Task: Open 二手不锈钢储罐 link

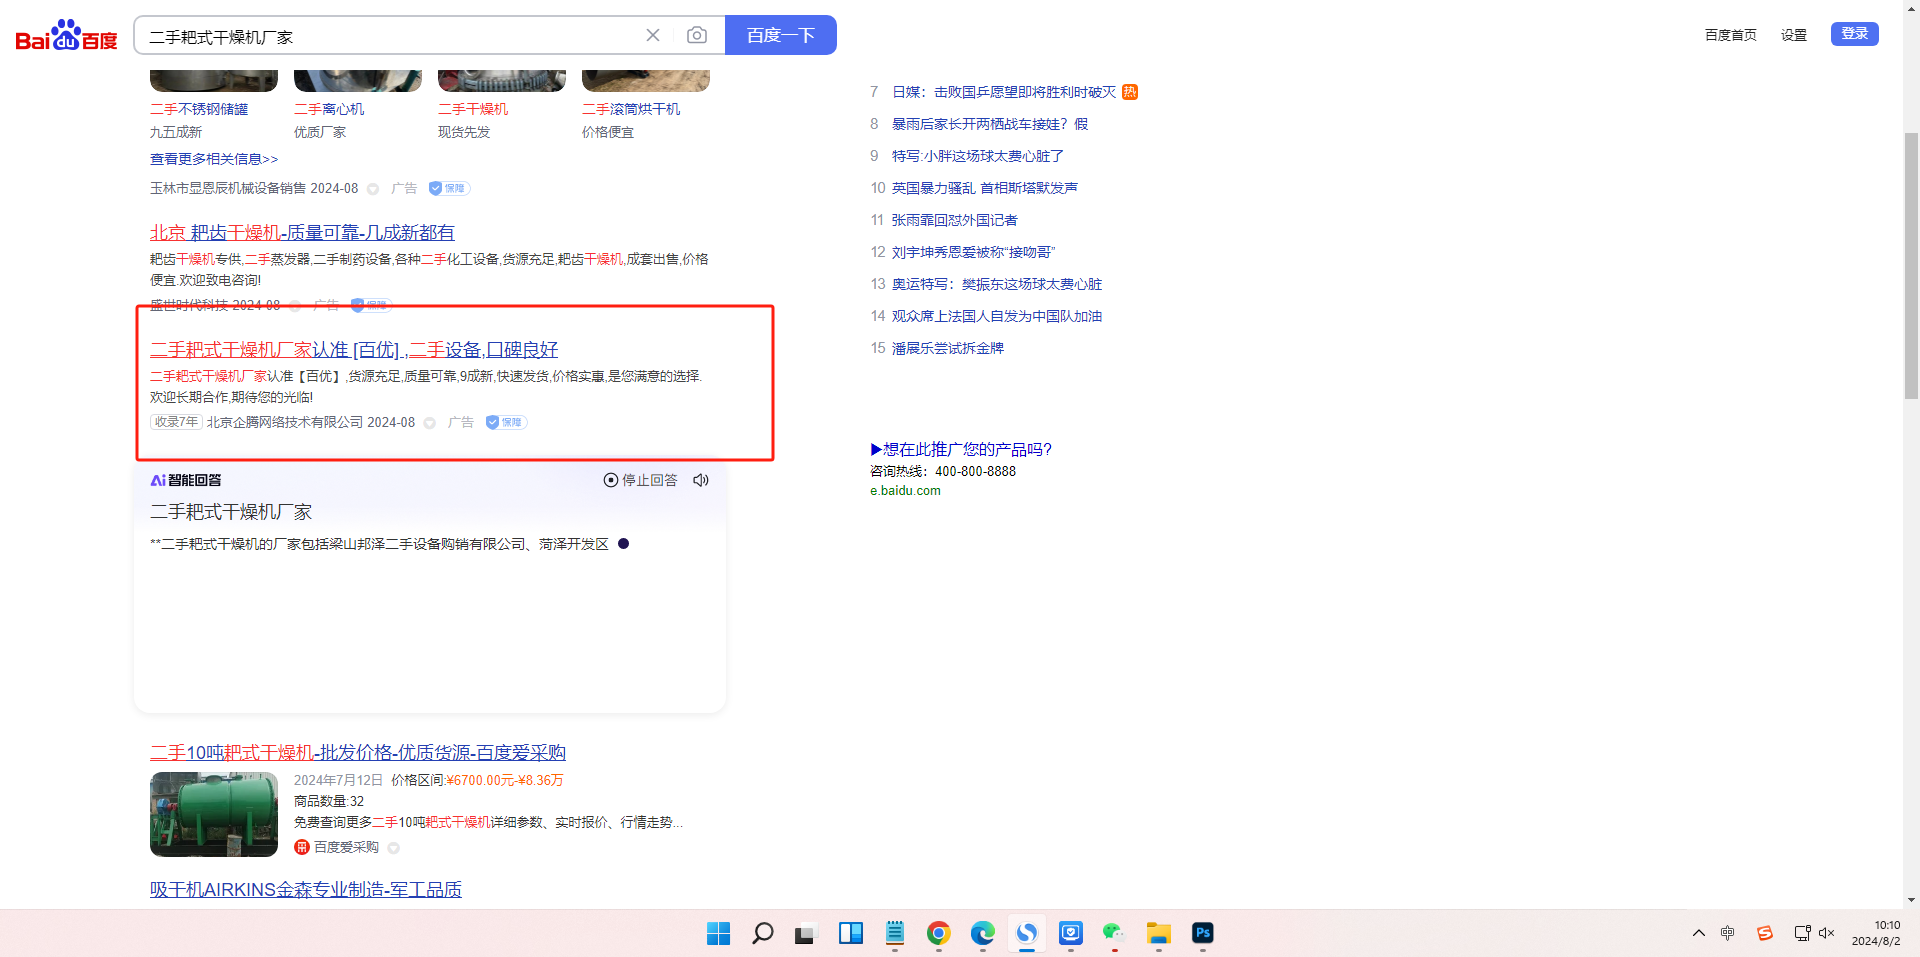Action: (199, 109)
